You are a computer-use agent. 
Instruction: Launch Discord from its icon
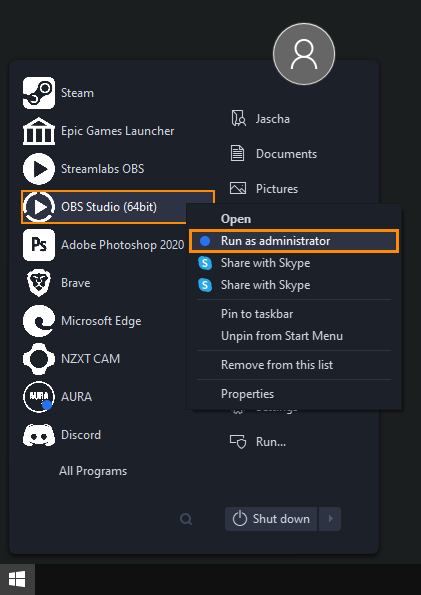tap(39, 434)
